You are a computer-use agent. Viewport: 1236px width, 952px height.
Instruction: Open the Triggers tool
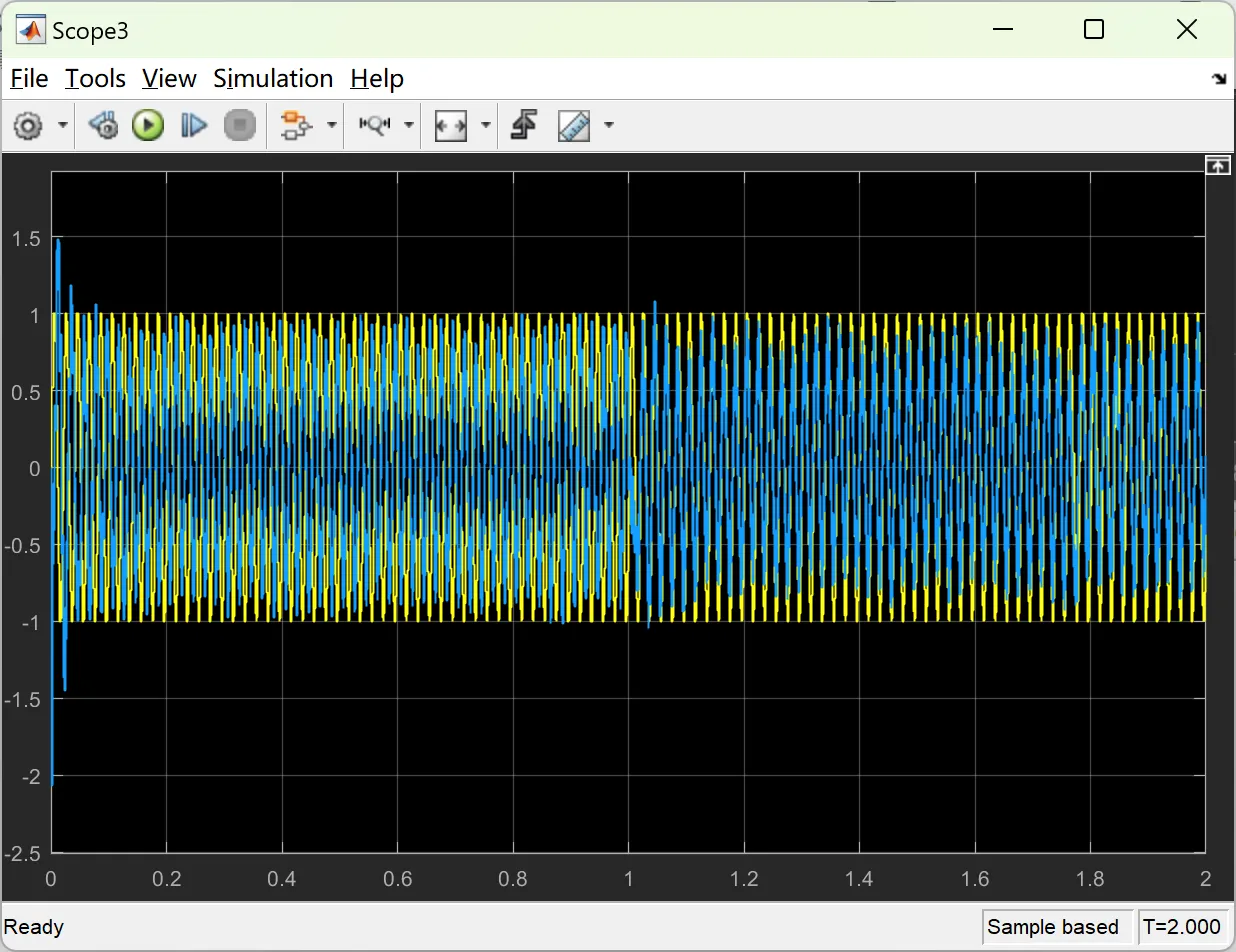[524, 126]
